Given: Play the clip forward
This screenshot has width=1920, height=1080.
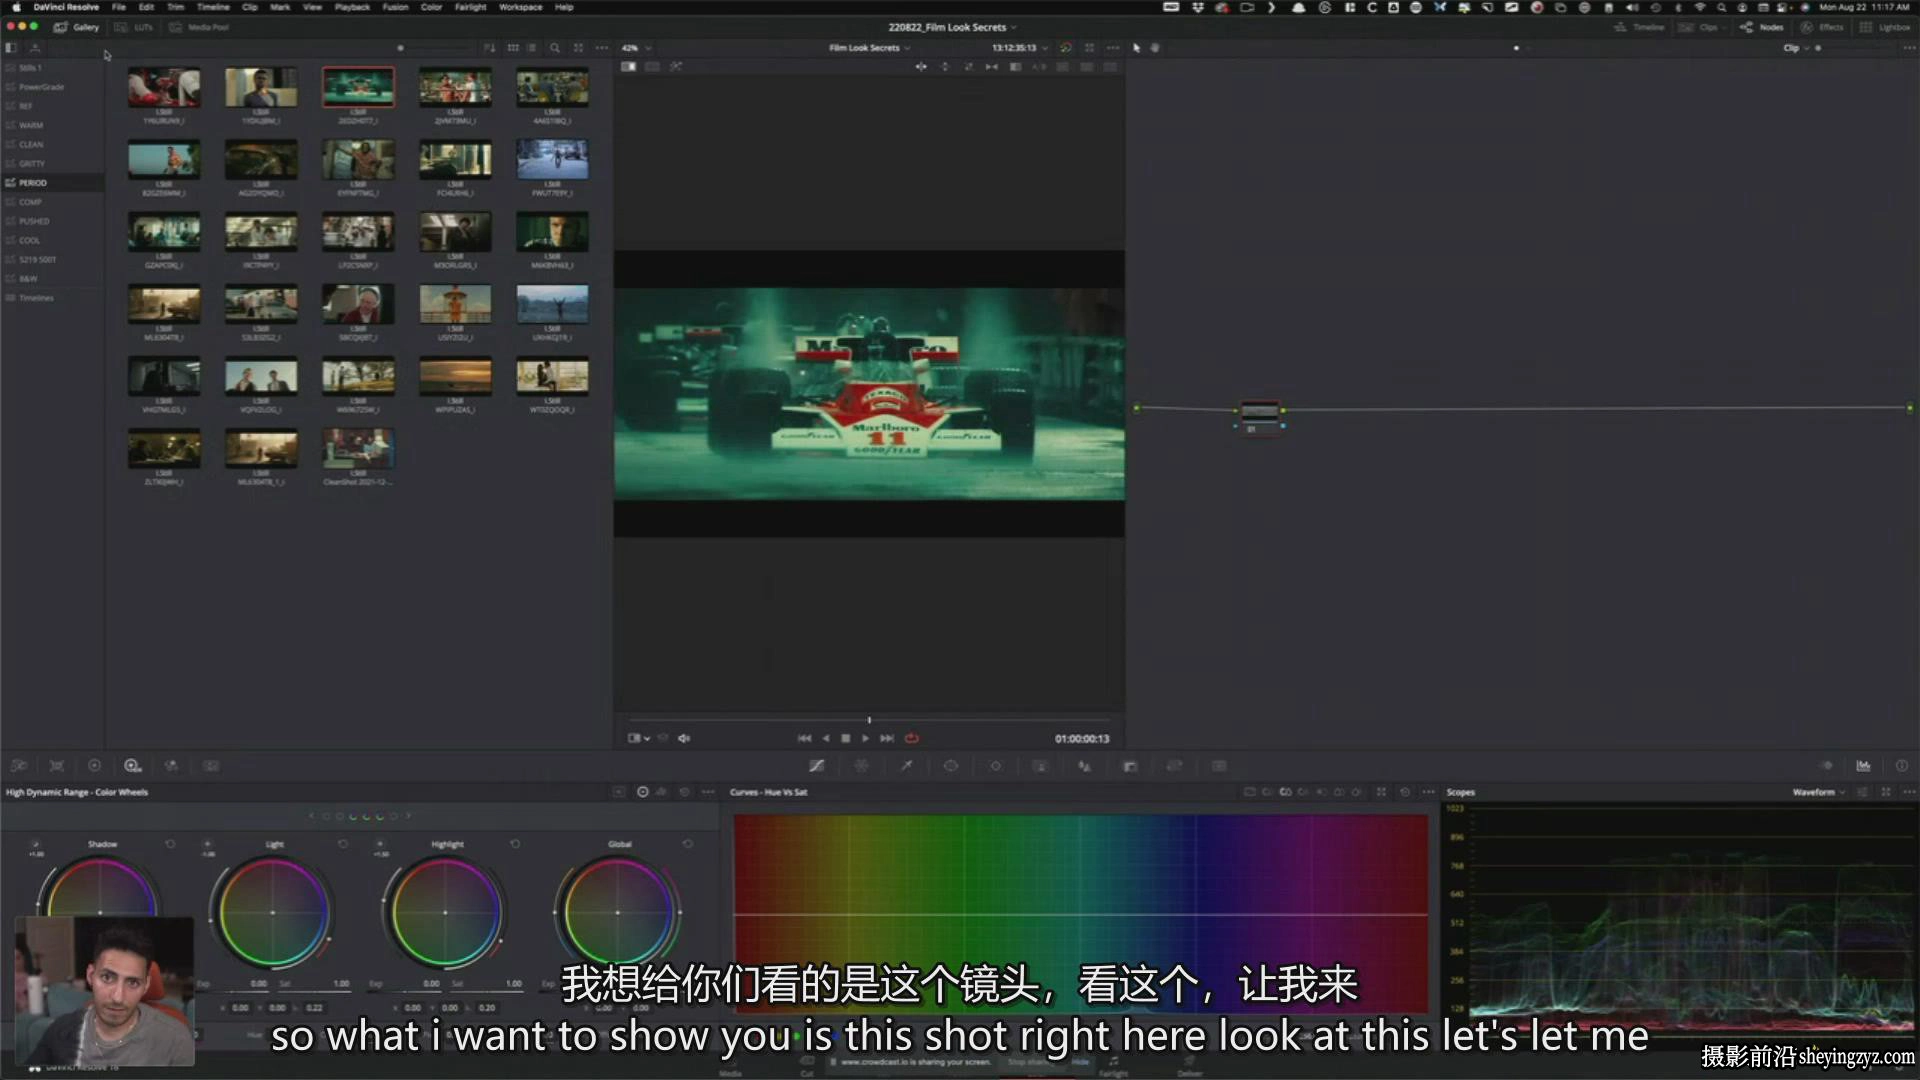Looking at the screenshot, I should tap(866, 738).
